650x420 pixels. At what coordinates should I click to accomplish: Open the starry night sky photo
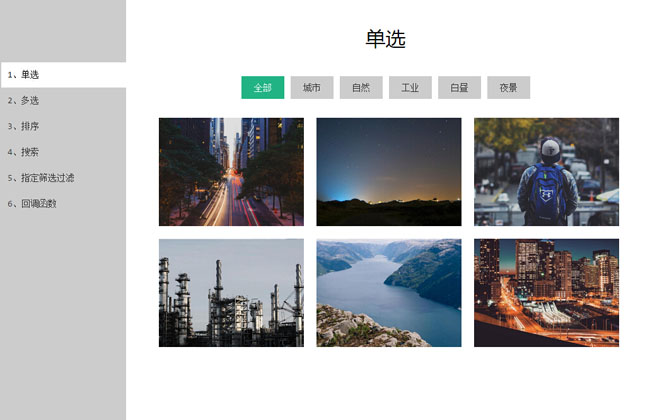[389, 172]
